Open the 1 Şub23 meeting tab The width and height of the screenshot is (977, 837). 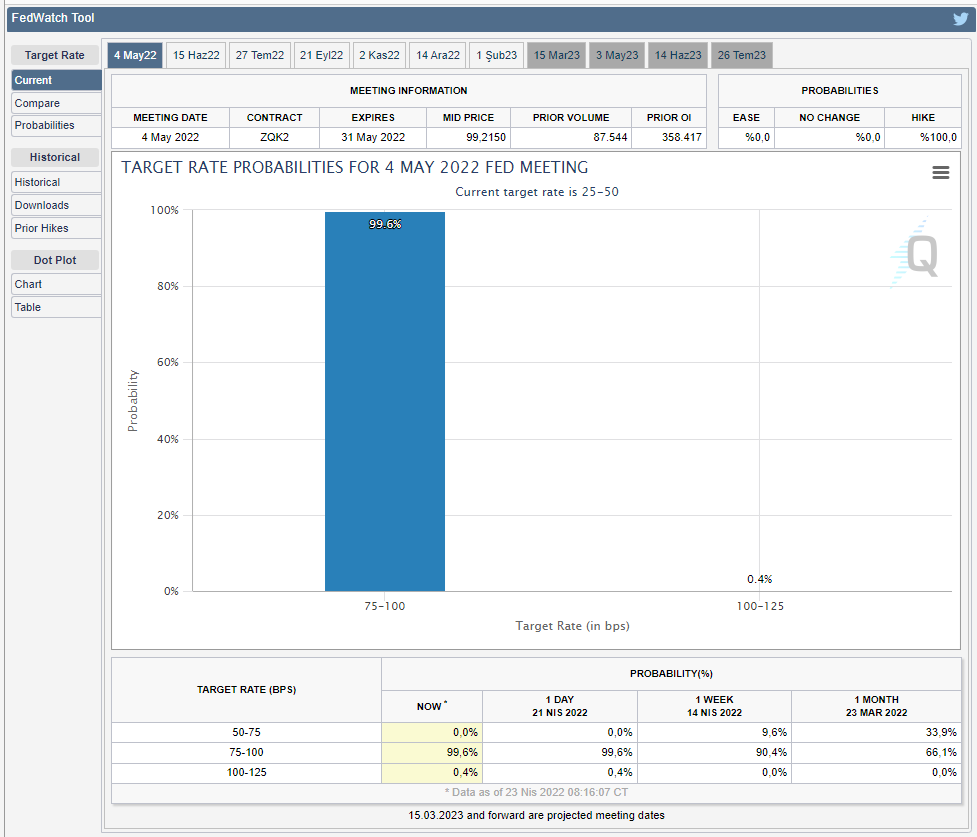coord(496,56)
